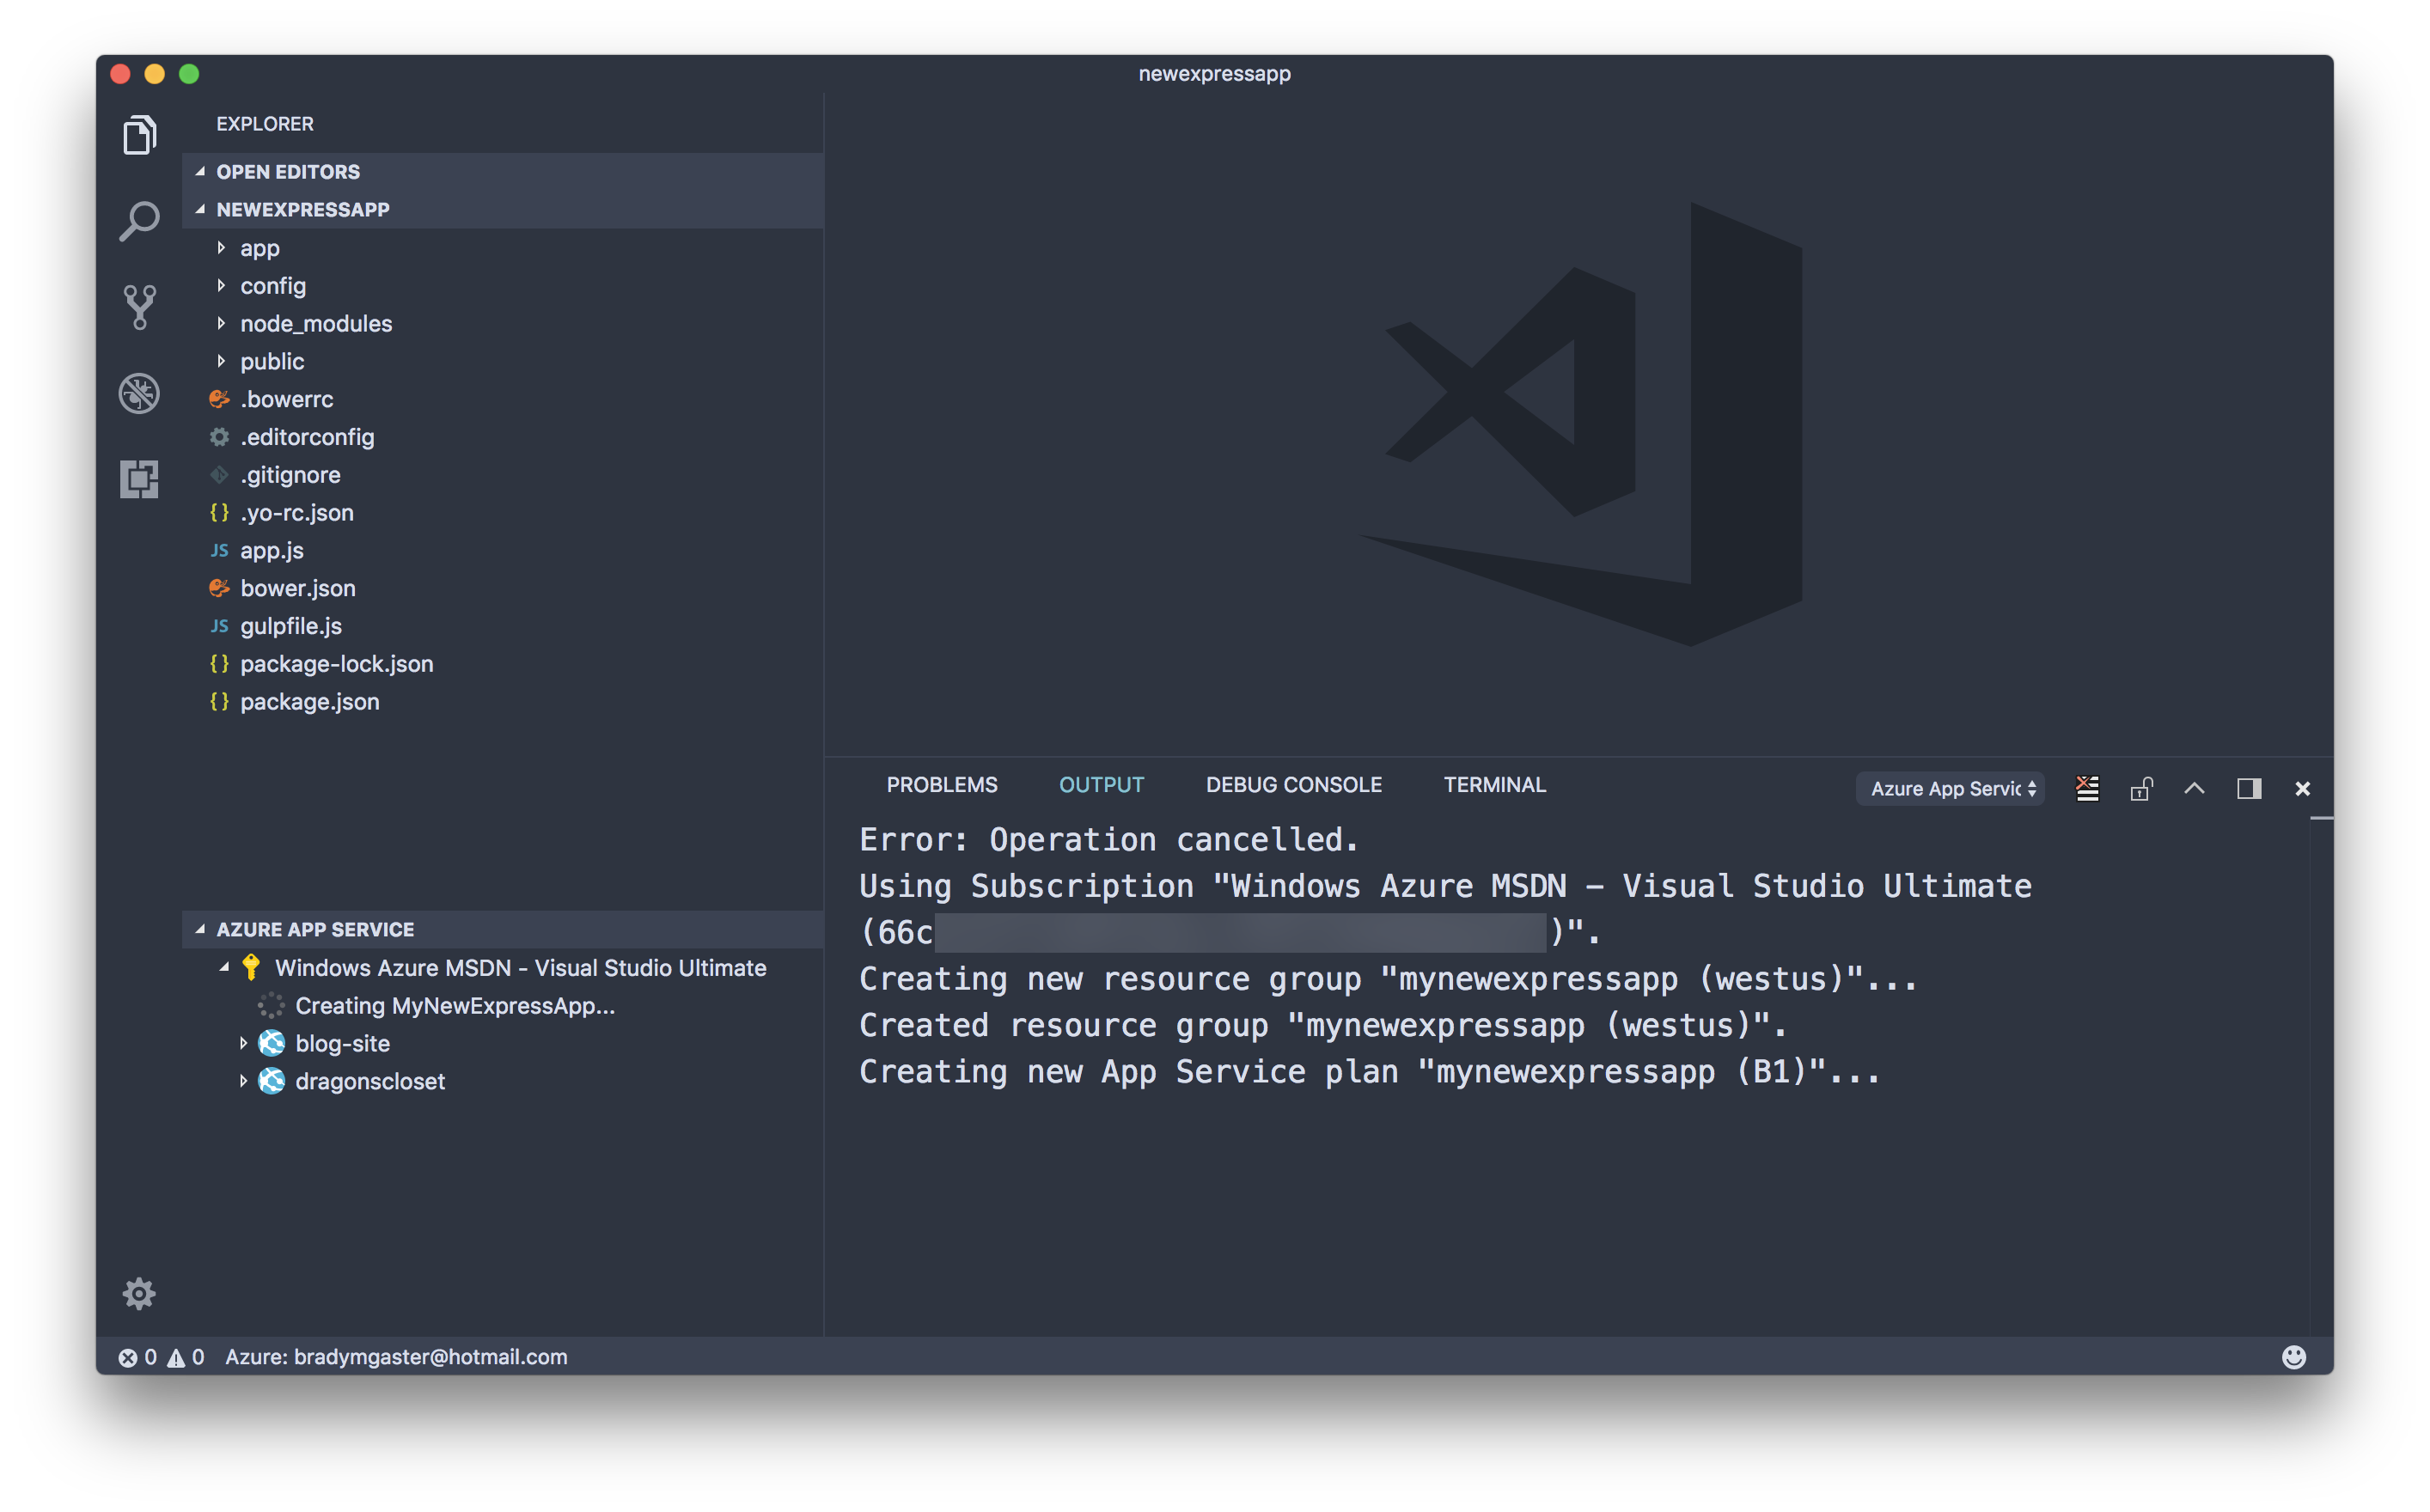Click the Explorer panel title
The height and width of the screenshot is (1512, 2430).
point(265,124)
